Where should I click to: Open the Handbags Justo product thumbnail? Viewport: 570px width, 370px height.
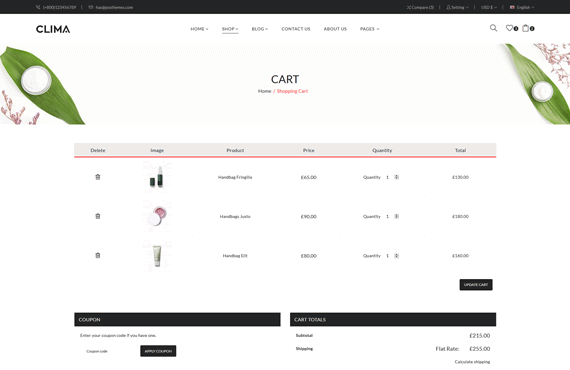(x=157, y=216)
